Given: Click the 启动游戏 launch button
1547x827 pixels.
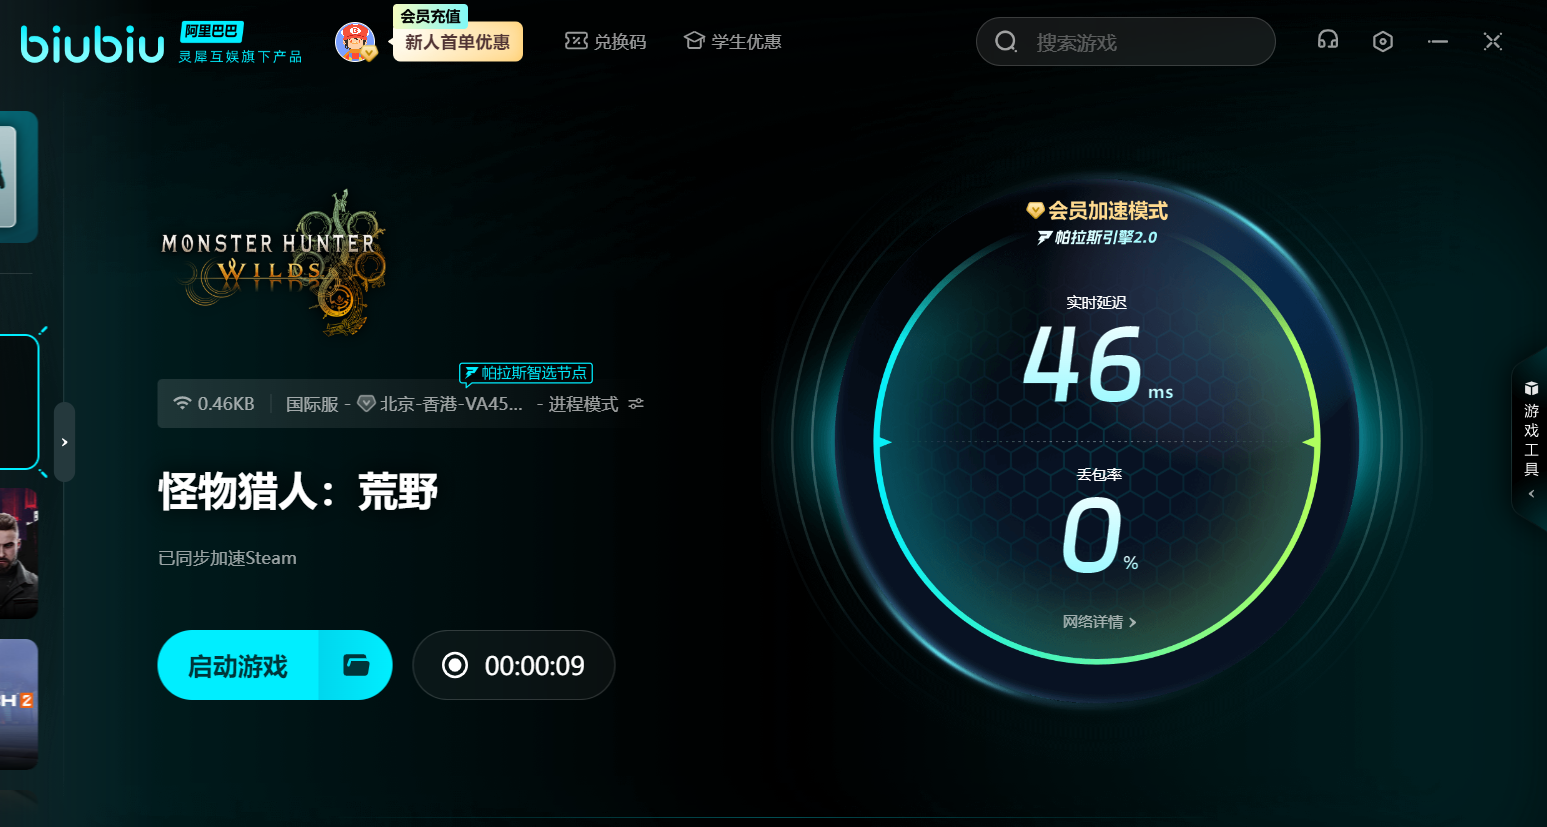Looking at the screenshot, I should pyautogui.click(x=238, y=665).
